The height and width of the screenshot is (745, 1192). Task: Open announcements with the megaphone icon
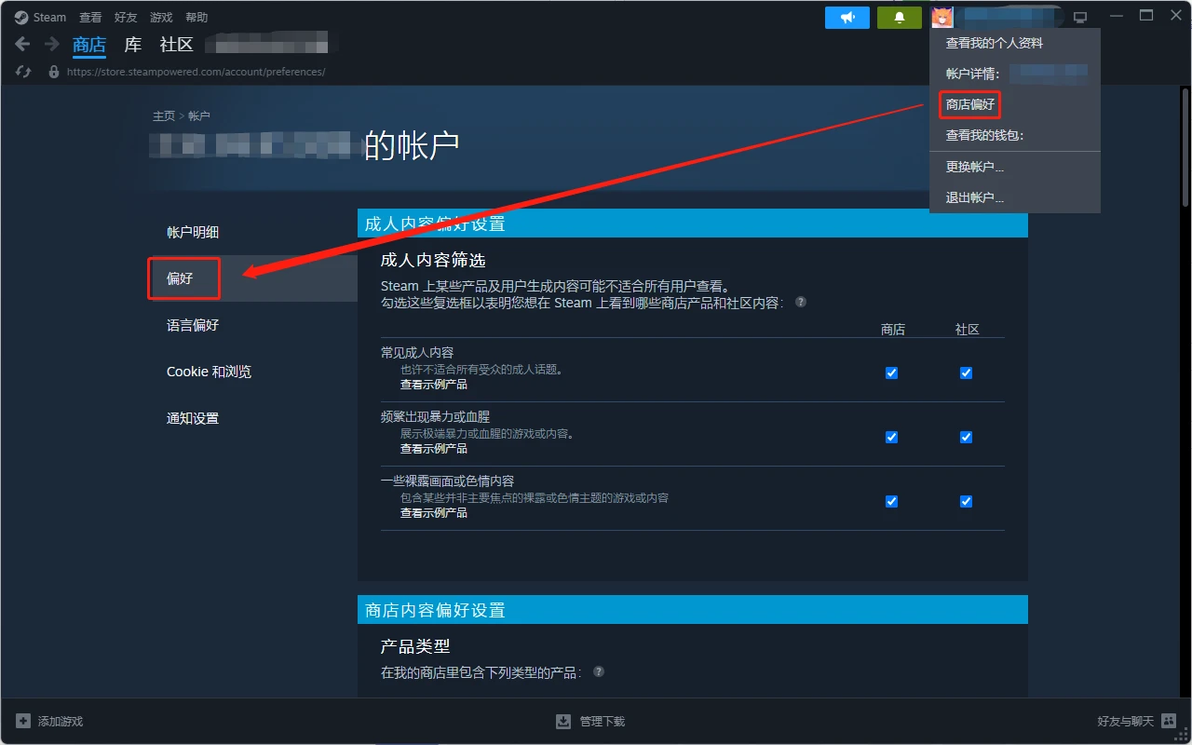(x=847, y=17)
